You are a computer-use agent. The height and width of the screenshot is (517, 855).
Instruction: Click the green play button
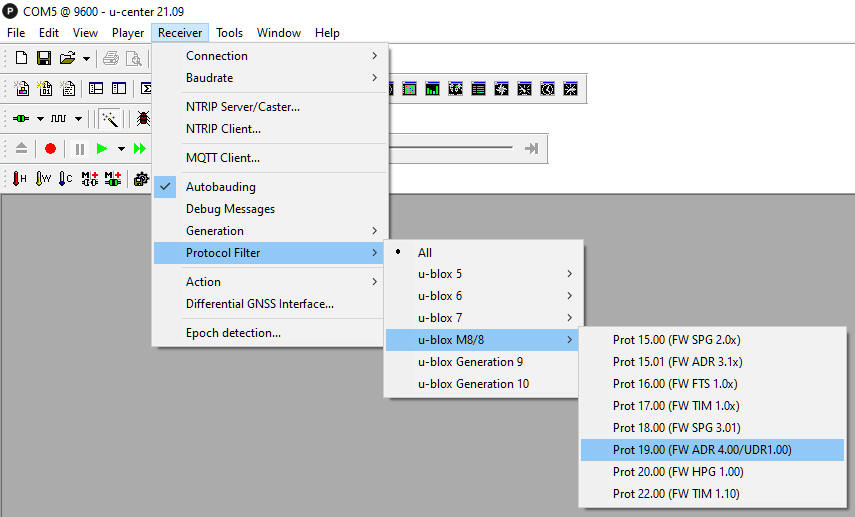pos(101,148)
